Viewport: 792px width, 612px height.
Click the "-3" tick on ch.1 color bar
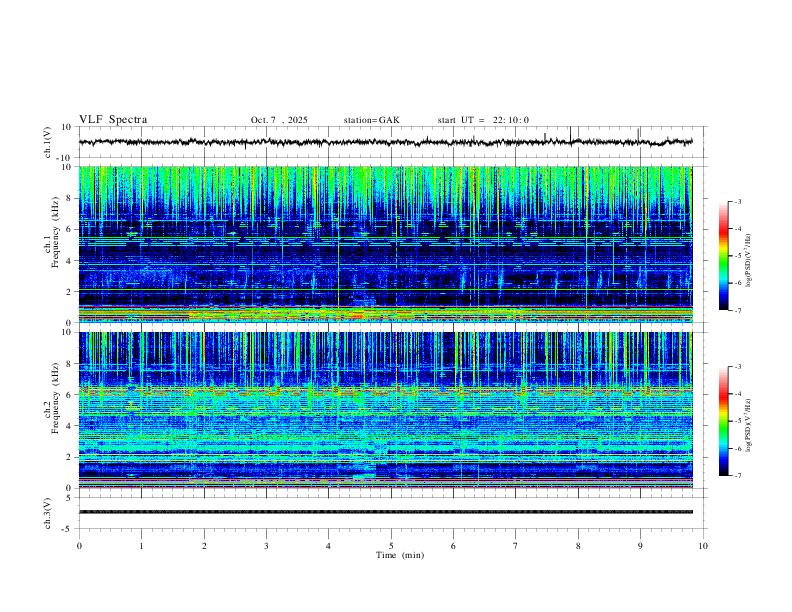coord(737,201)
